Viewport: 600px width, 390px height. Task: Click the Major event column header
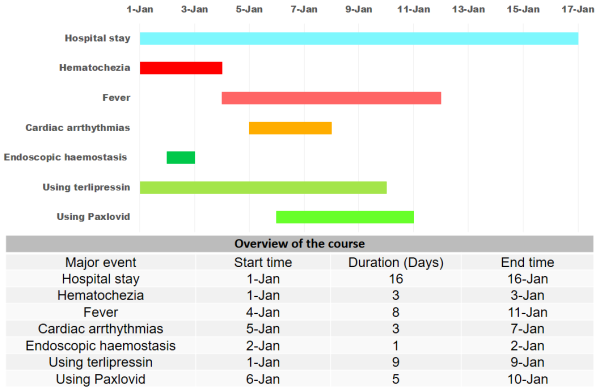click(101, 262)
